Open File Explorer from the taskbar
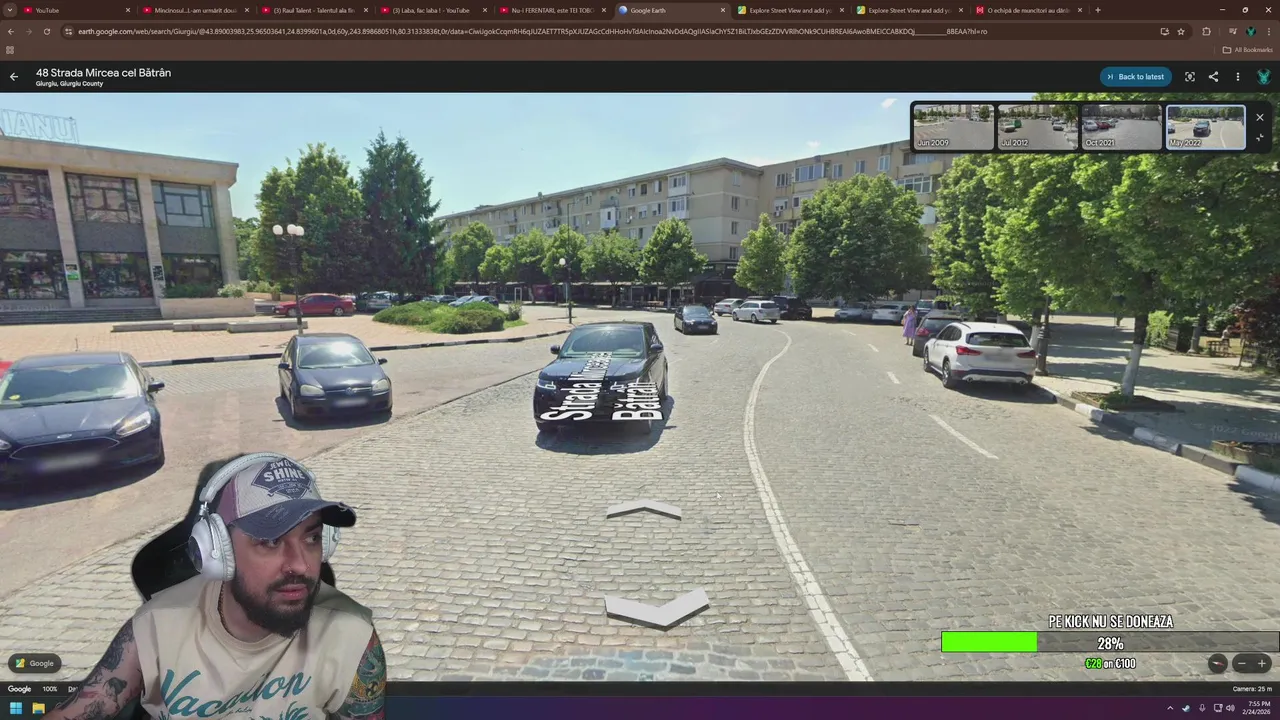1280x720 pixels. click(x=38, y=708)
